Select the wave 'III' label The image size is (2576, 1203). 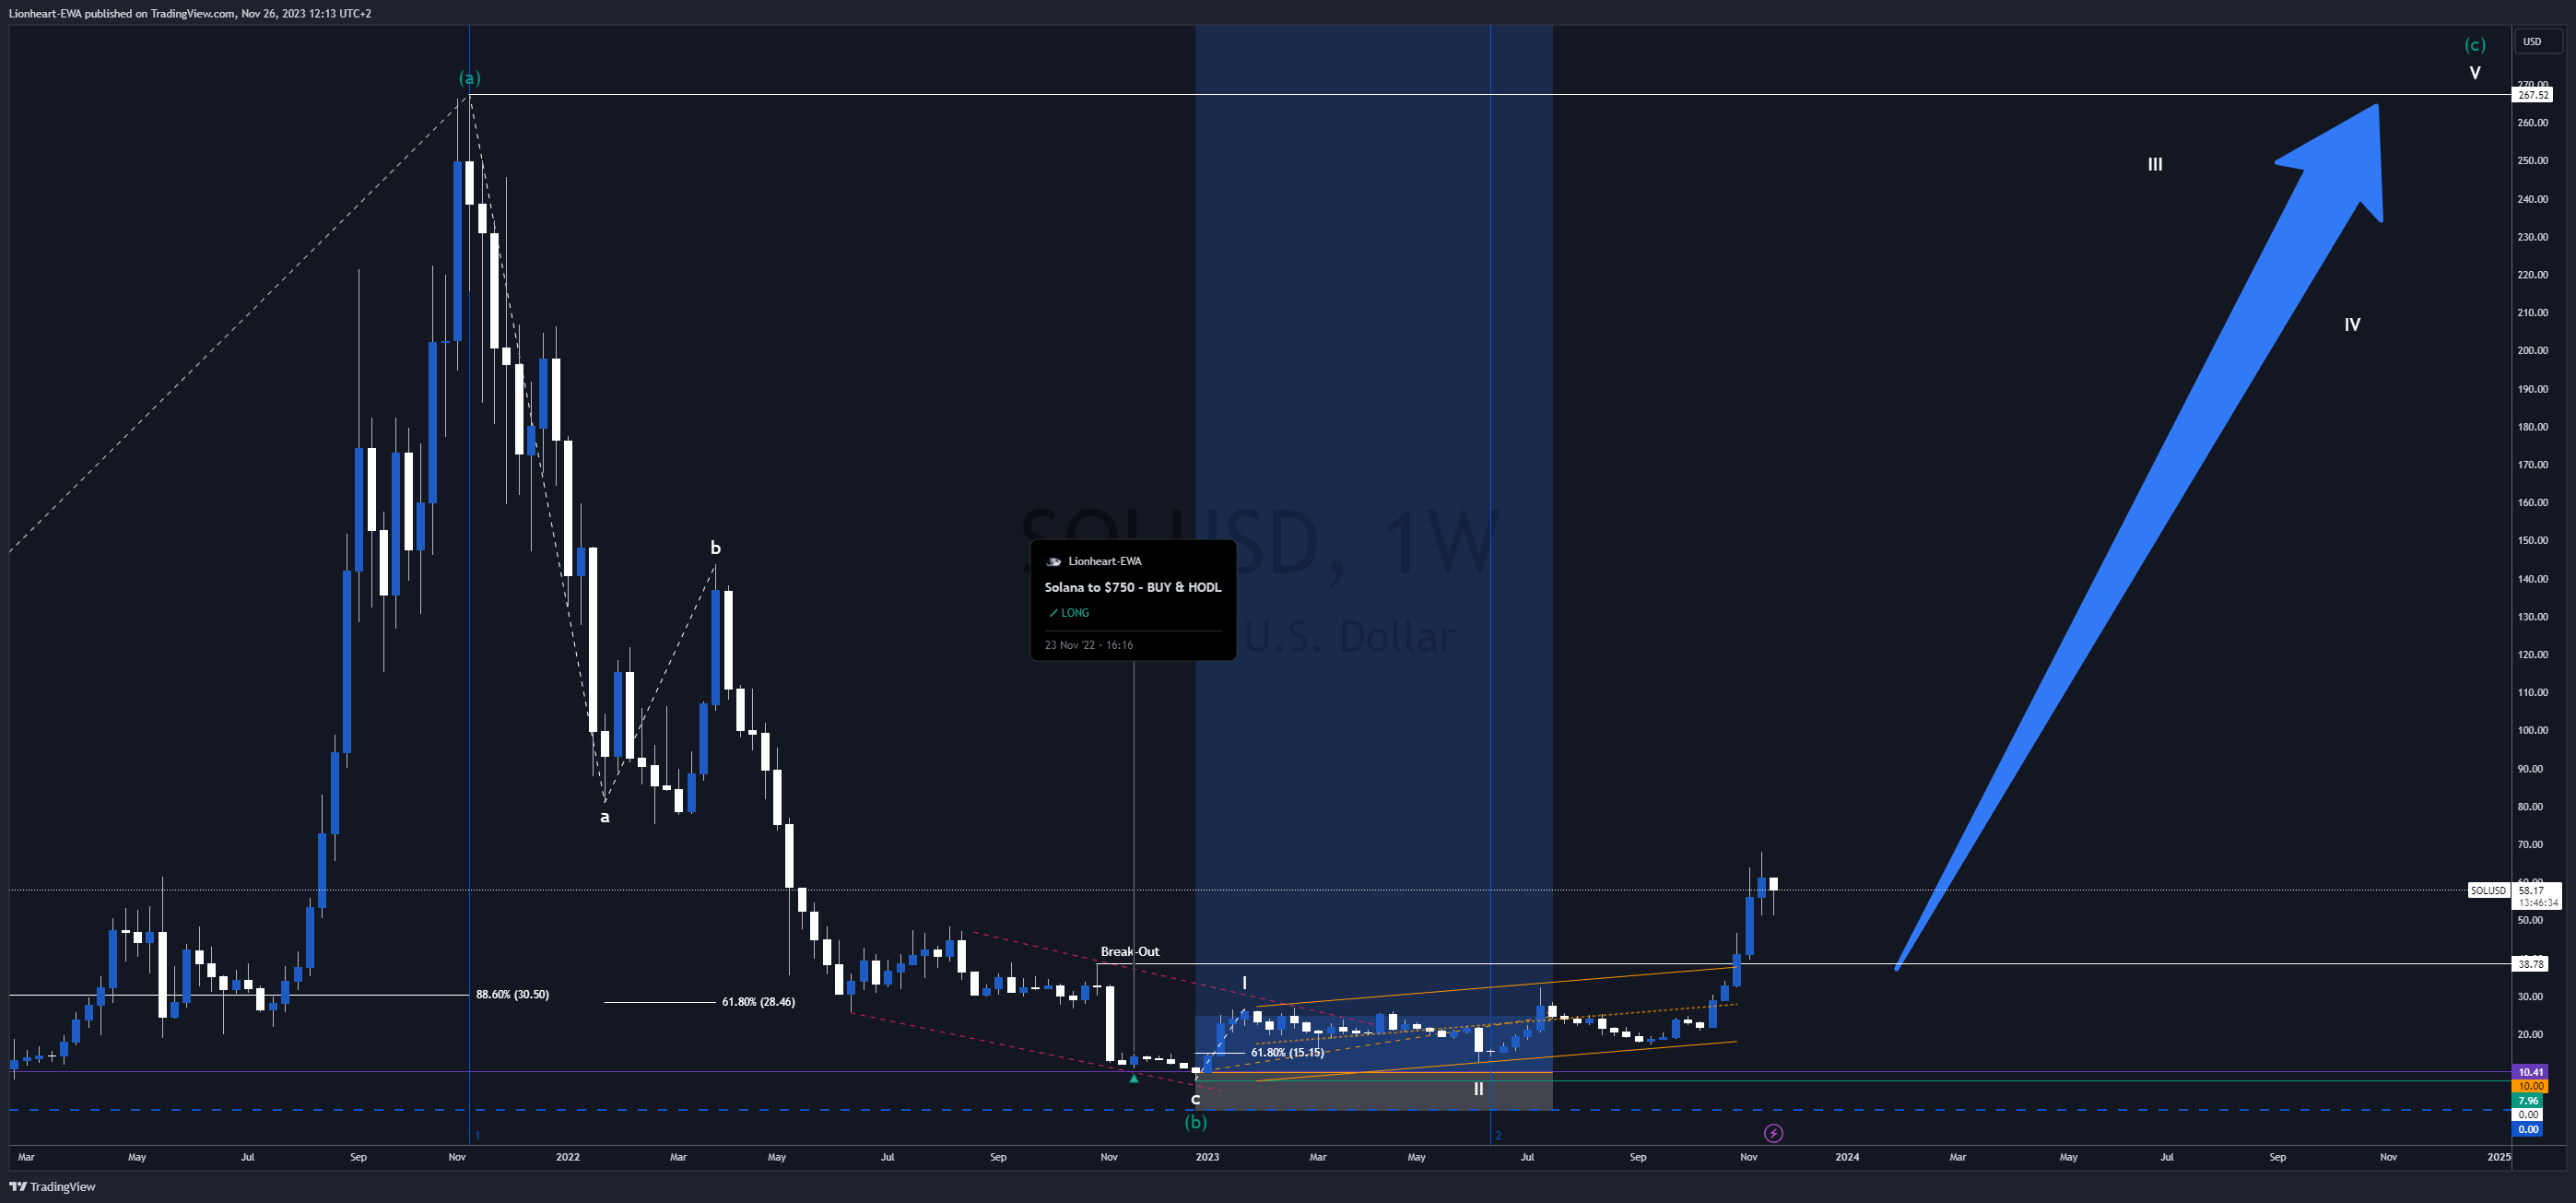(2155, 164)
